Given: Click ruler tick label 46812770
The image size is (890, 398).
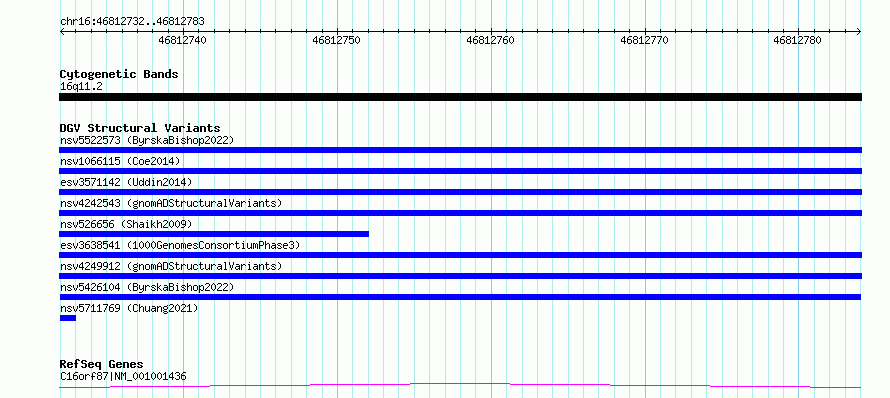Looking at the screenshot, I should tap(644, 40).
